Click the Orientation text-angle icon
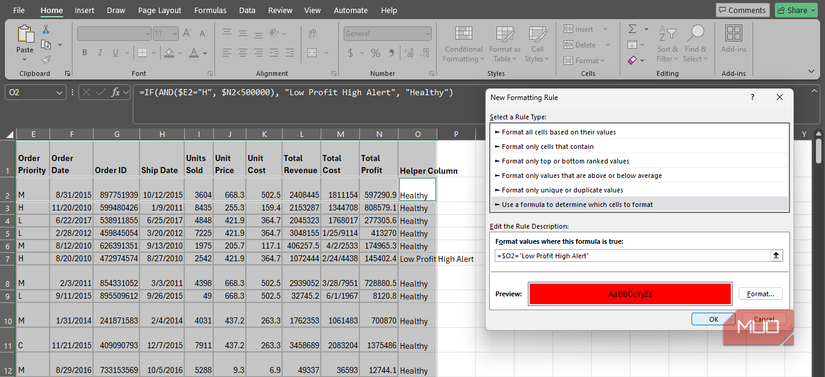The width and height of the screenshot is (825, 377). tap(274, 33)
